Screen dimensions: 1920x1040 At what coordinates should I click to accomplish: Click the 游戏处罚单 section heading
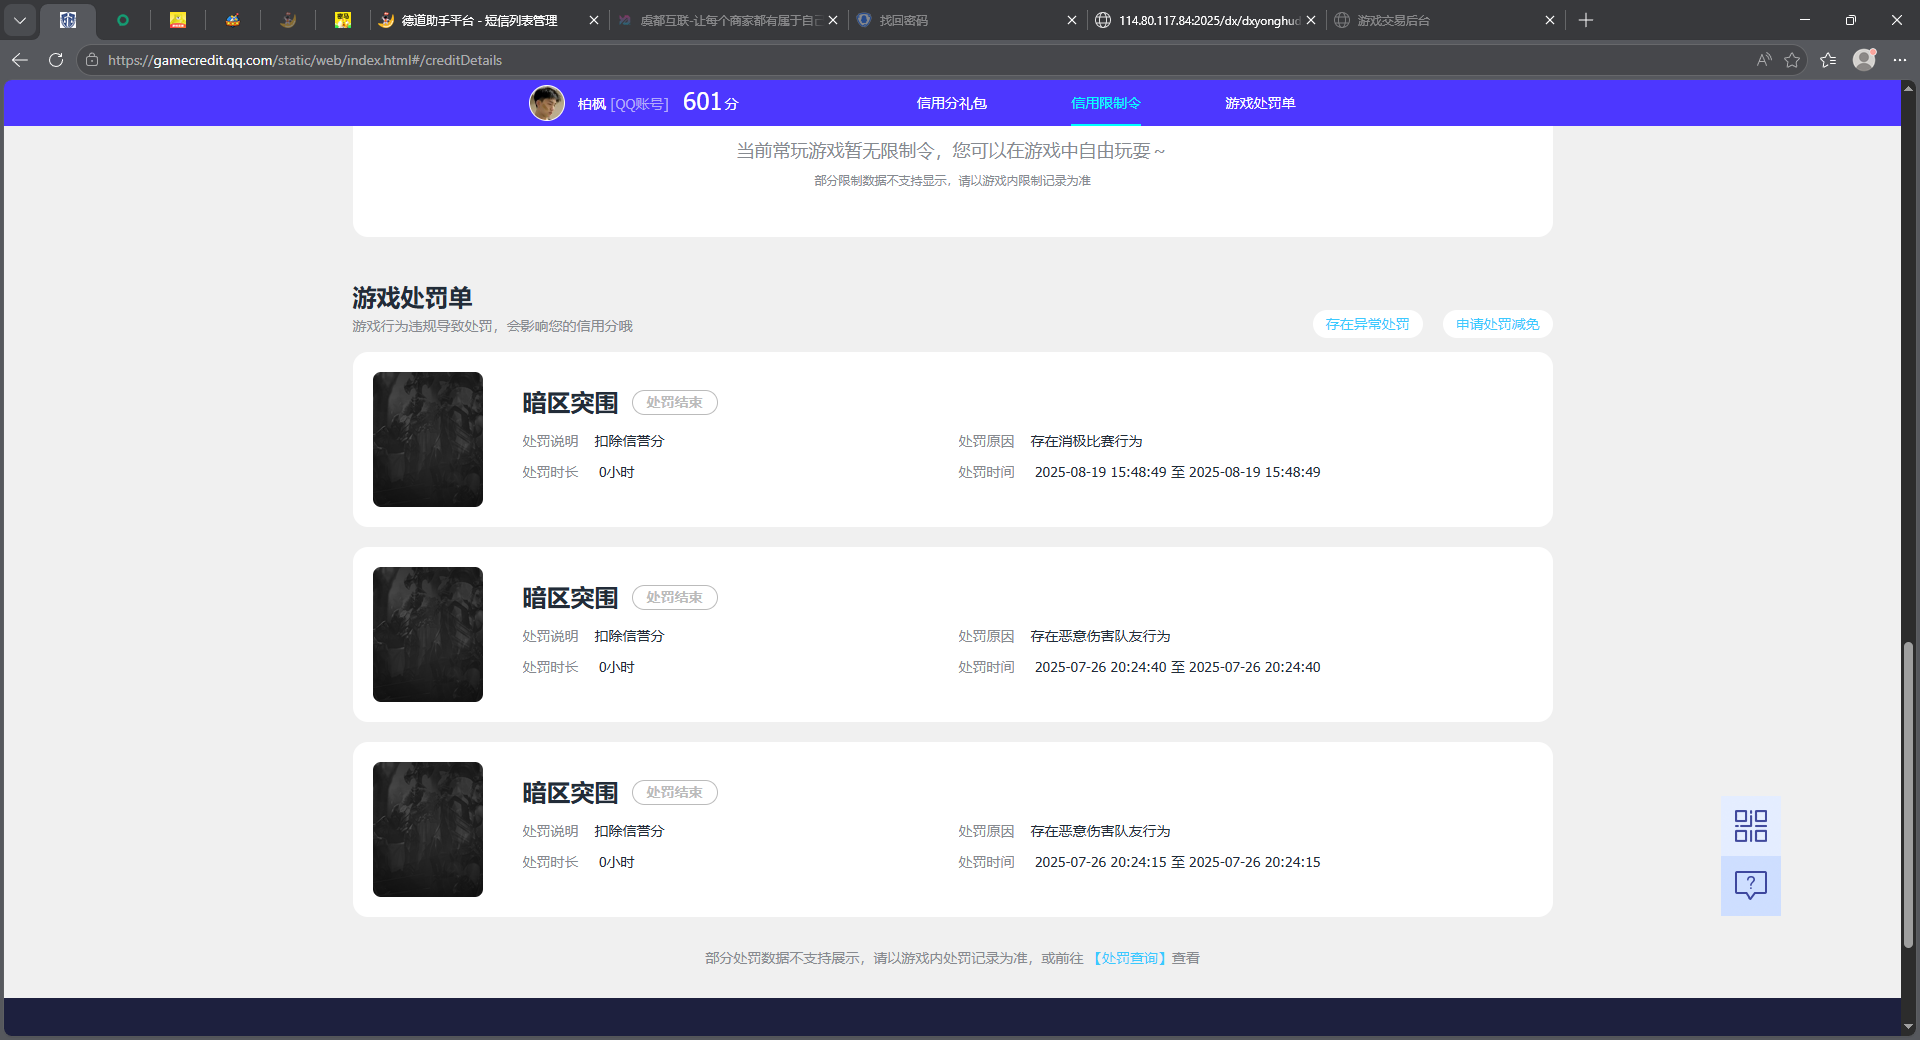coord(412,298)
